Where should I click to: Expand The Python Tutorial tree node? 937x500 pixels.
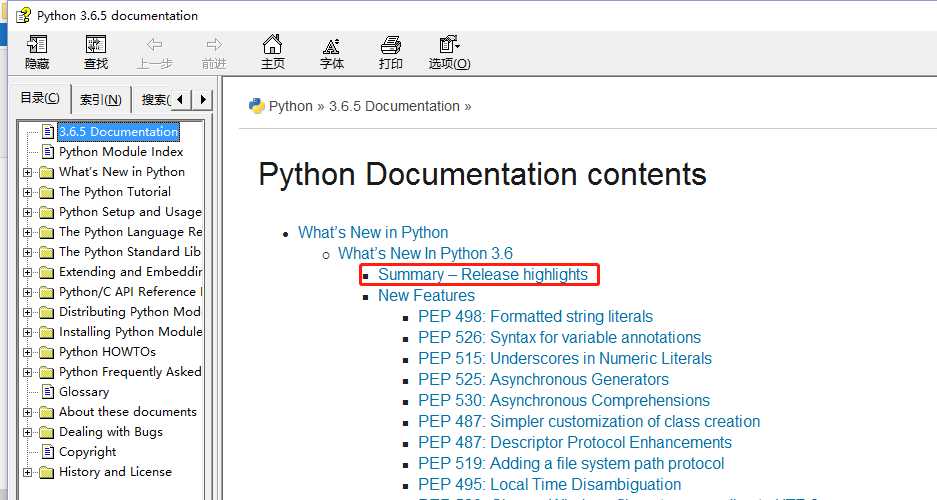click(x=27, y=192)
